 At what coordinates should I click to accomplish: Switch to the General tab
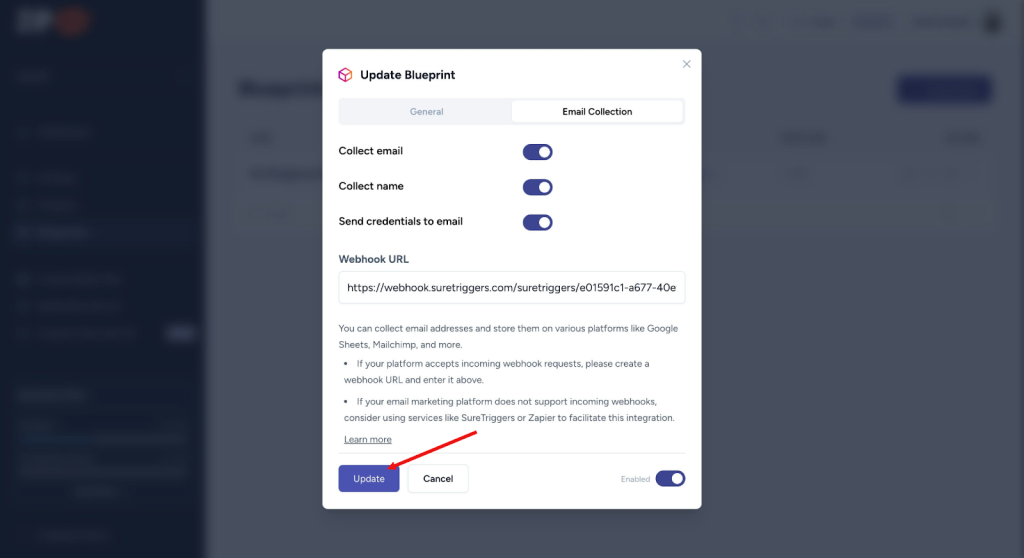click(x=426, y=112)
